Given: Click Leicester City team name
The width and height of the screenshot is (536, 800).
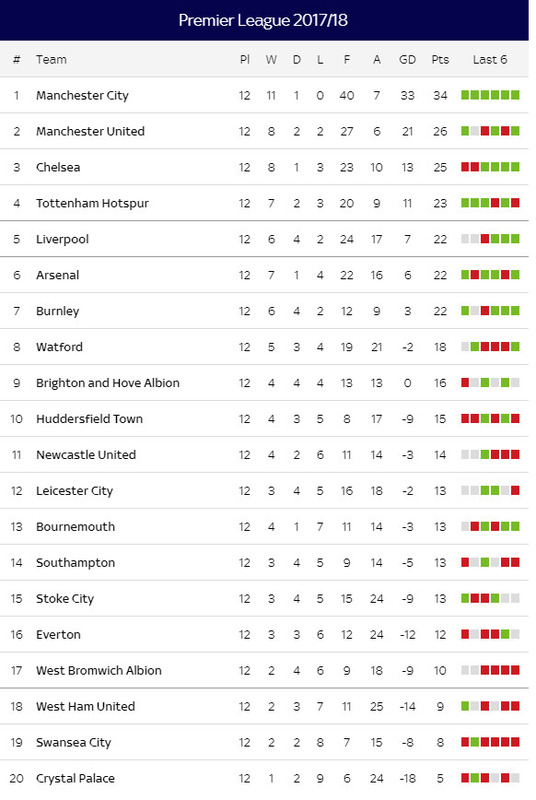Looking at the screenshot, I should pos(74,491).
